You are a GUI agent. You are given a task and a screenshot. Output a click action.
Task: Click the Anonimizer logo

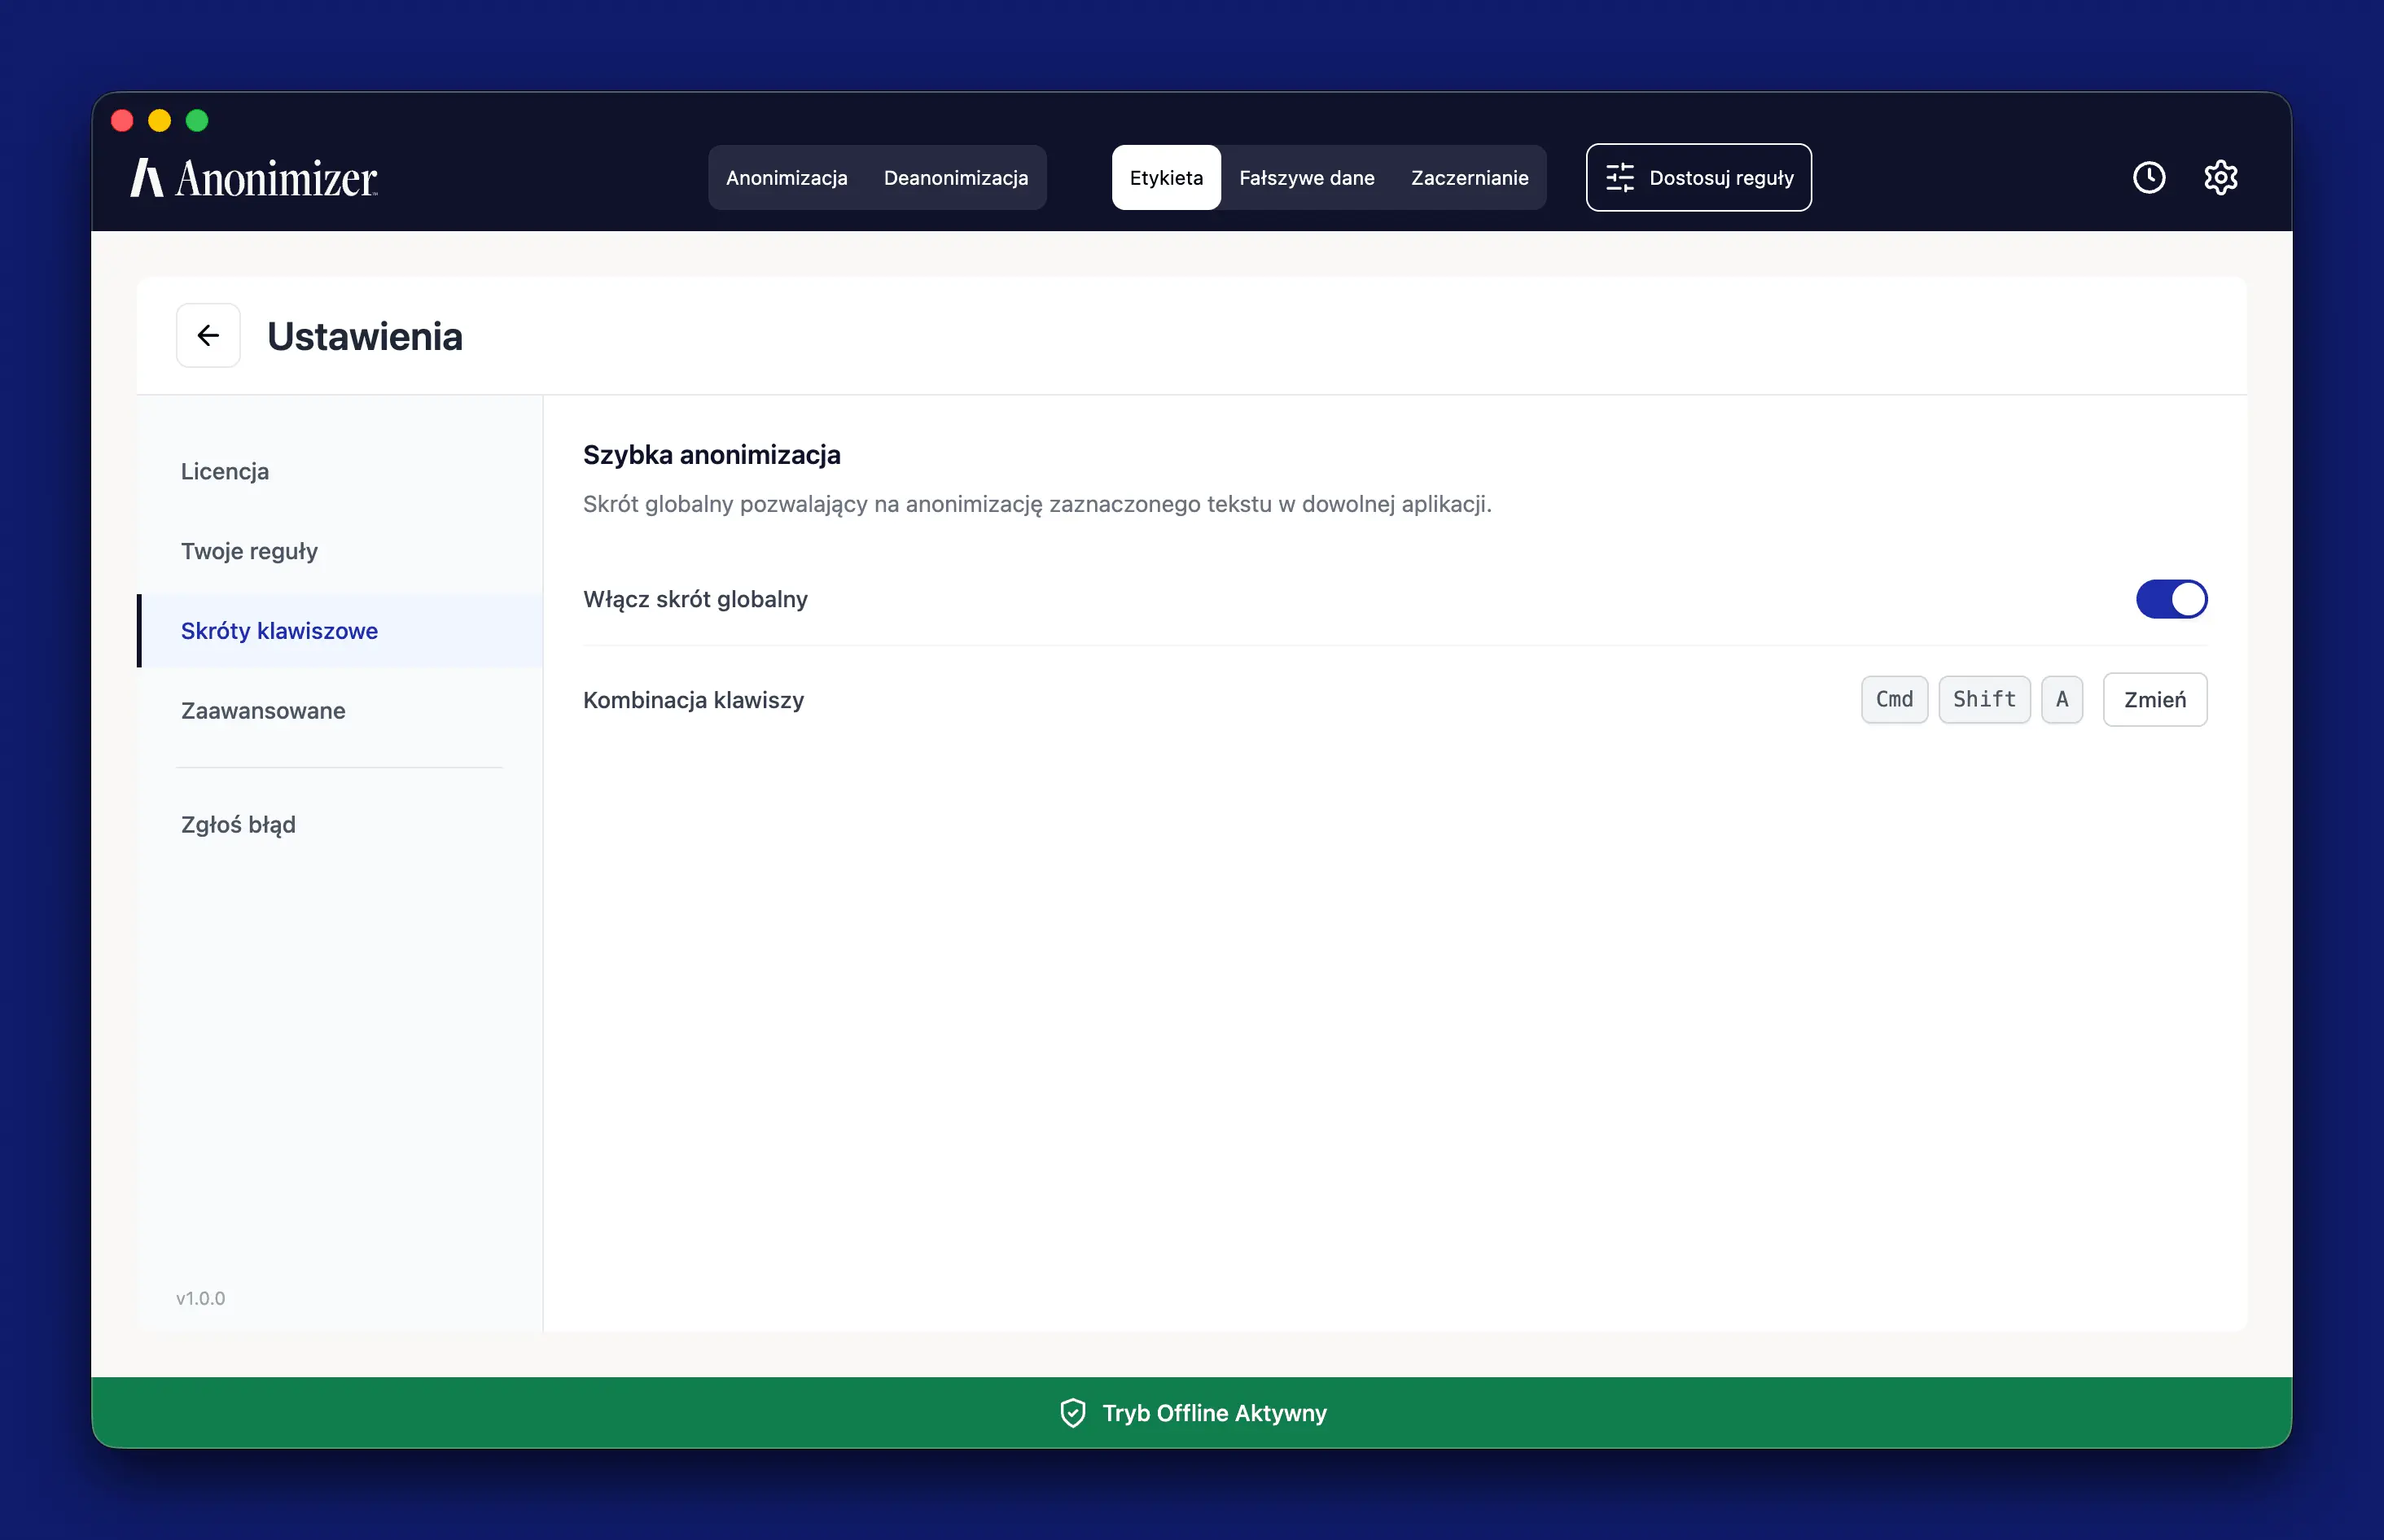click(x=254, y=178)
